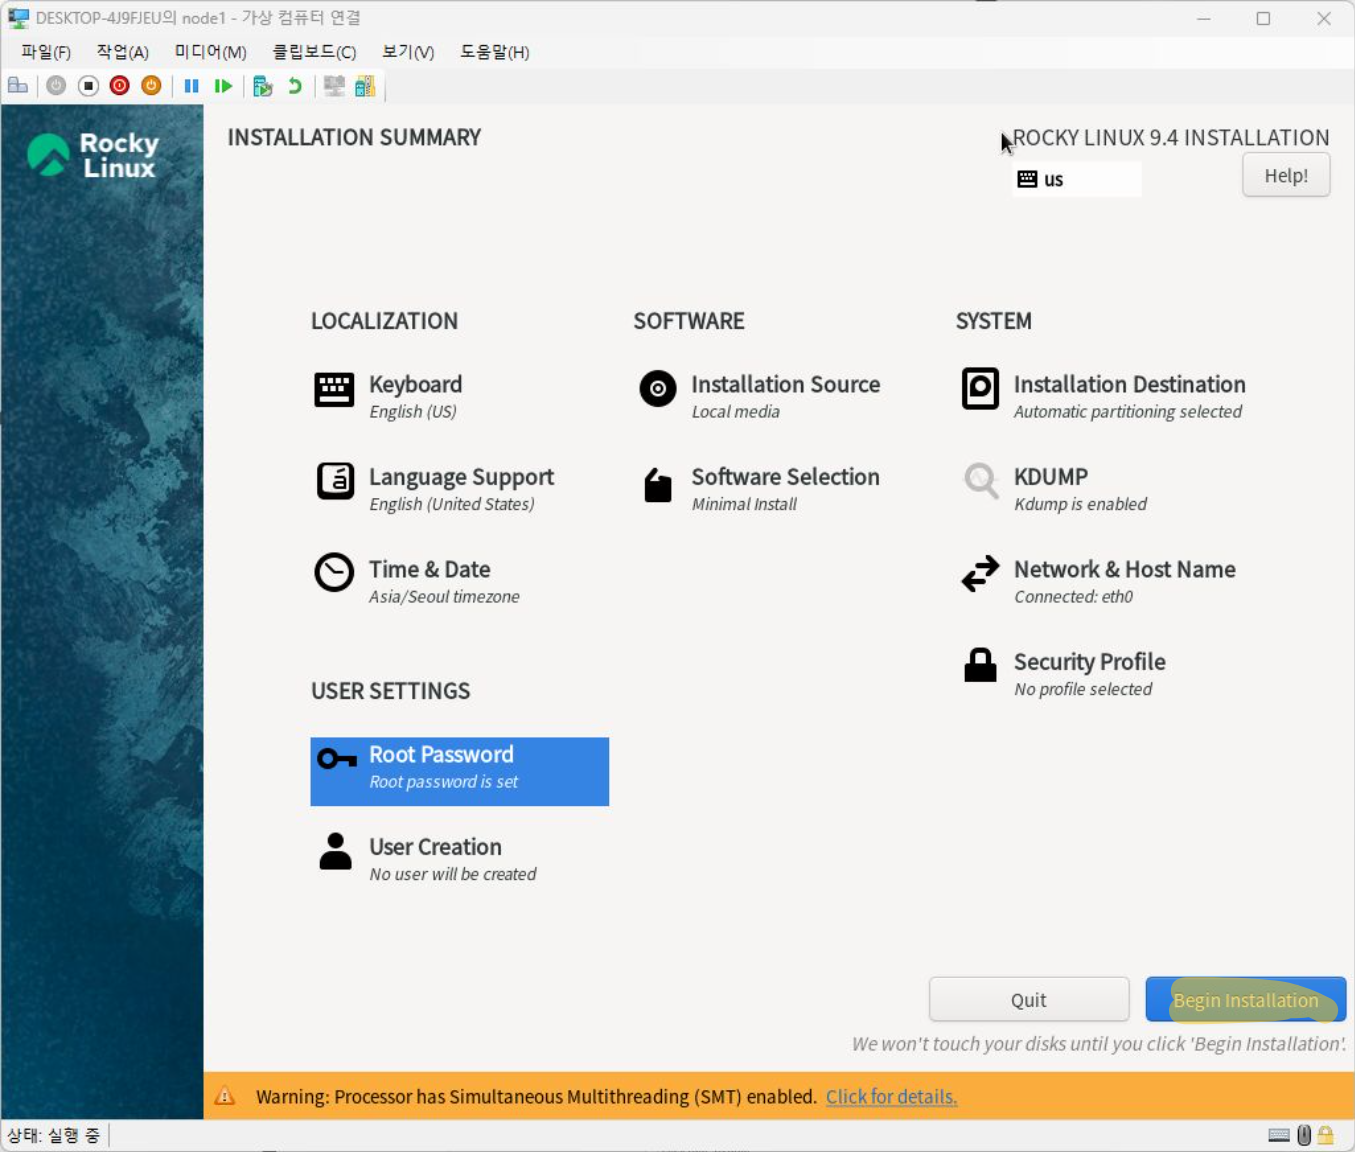Image resolution: width=1355 pixels, height=1152 pixels.
Task: Click 'Connected: eth0' text
Action: click(1073, 597)
